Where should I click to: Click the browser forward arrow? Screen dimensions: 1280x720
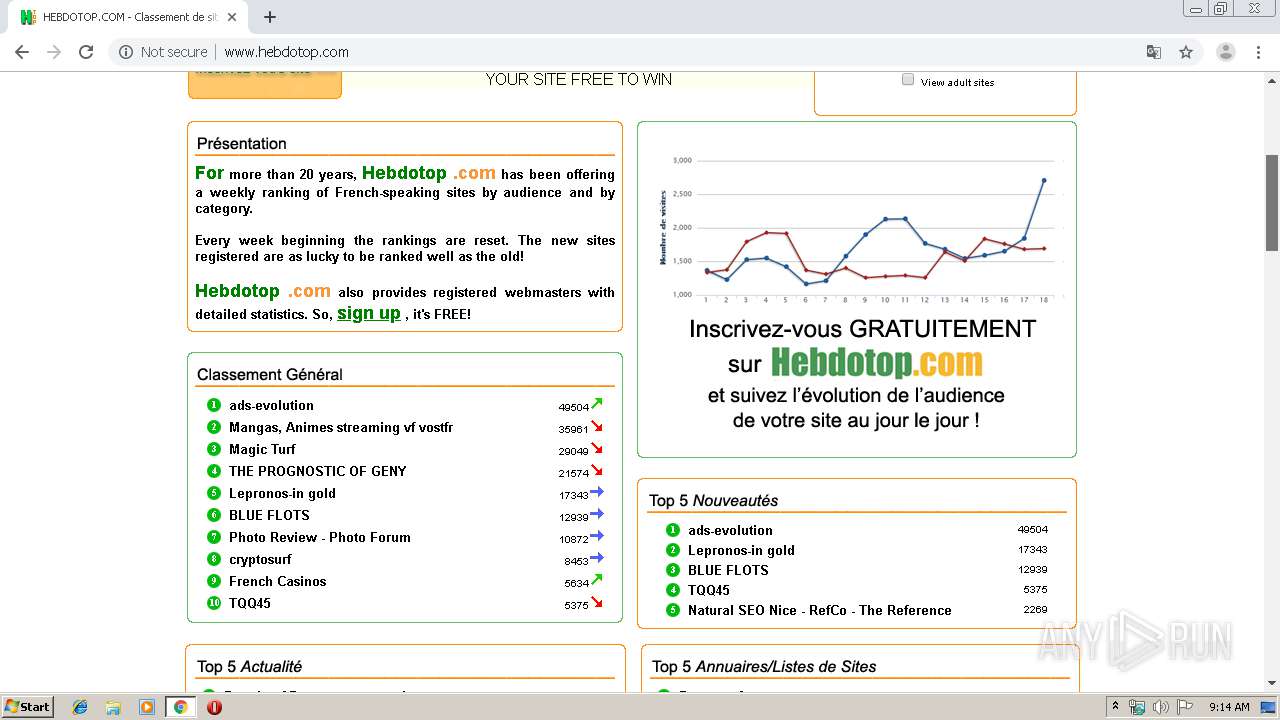[54, 52]
